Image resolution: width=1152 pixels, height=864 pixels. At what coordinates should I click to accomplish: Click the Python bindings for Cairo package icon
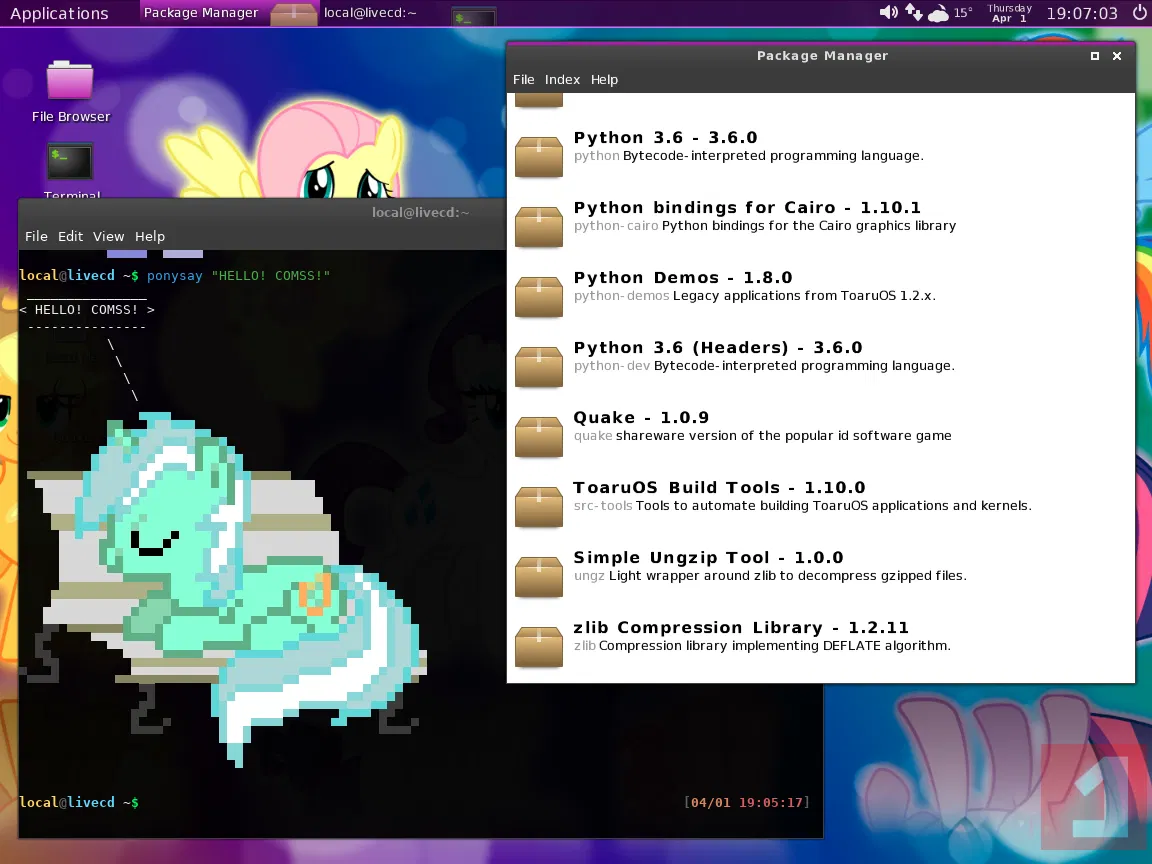[539, 226]
